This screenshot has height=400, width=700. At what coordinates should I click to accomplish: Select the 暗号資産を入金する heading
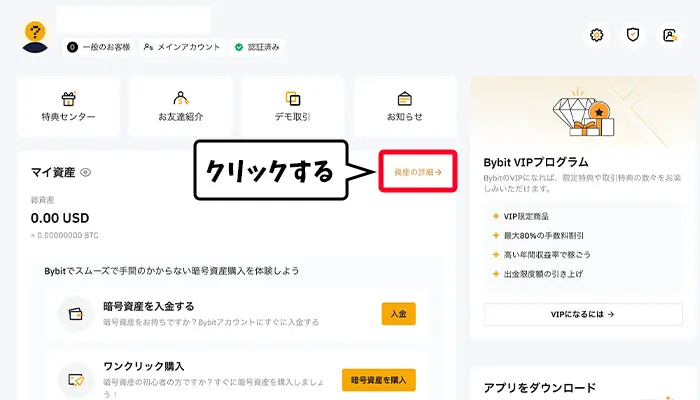[149, 306]
